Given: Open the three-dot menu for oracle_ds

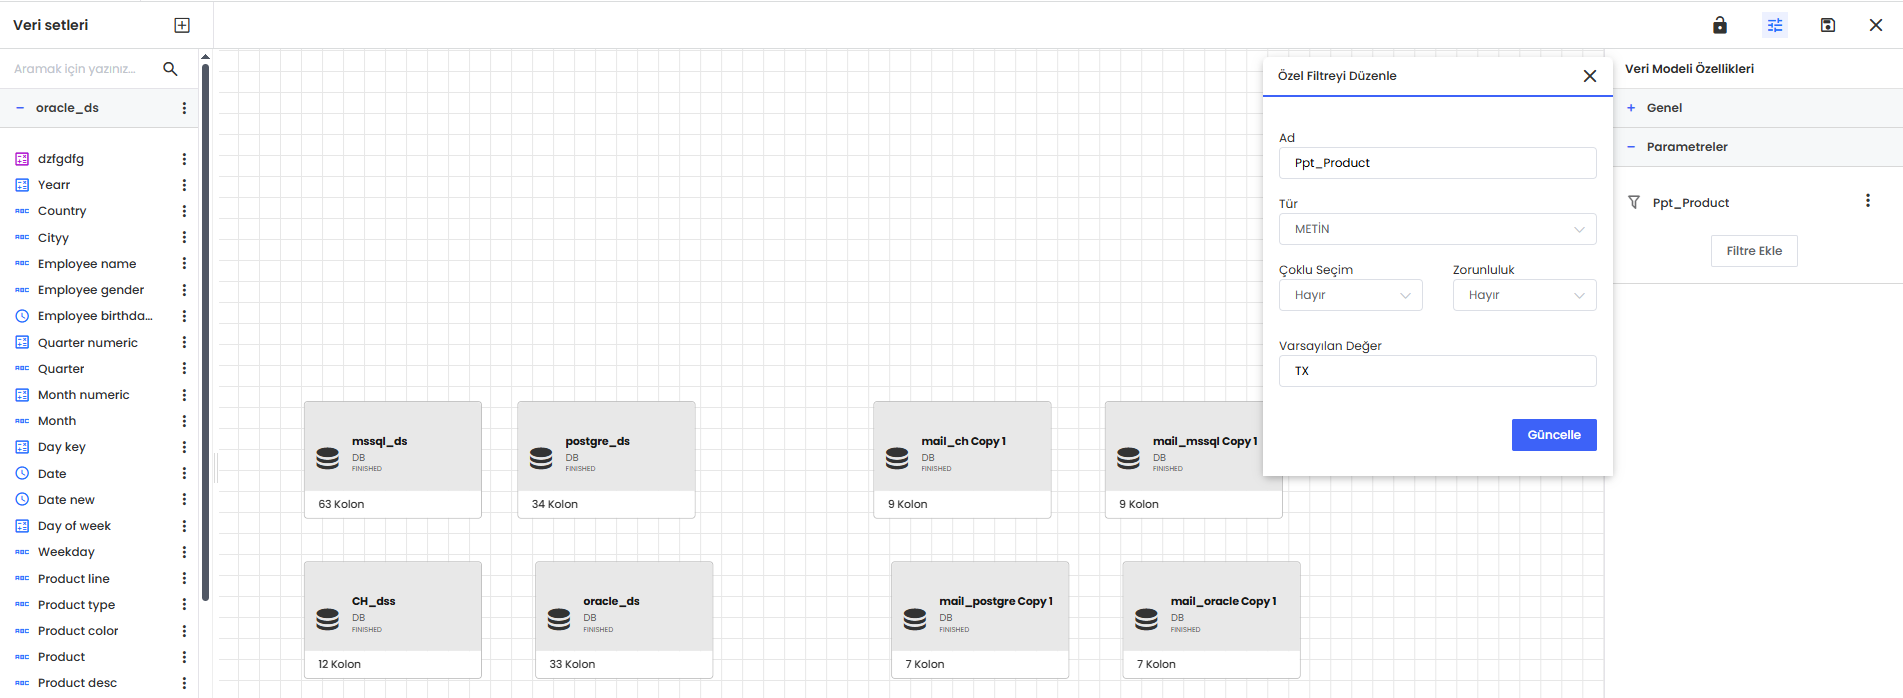Looking at the screenshot, I should [x=184, y=108].
